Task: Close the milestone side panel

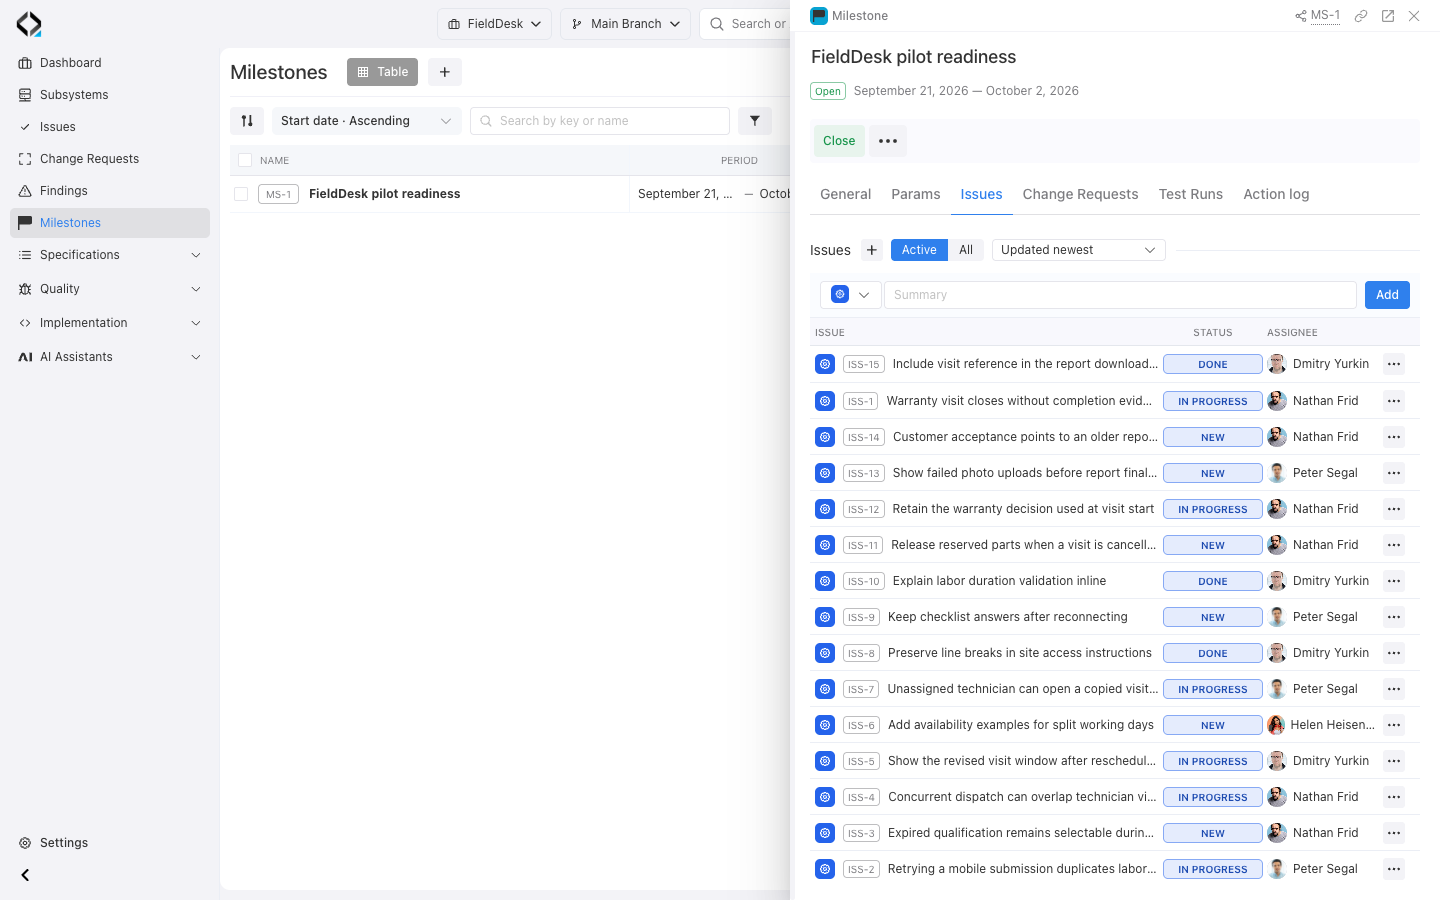Action: (x=1414, y=16)
